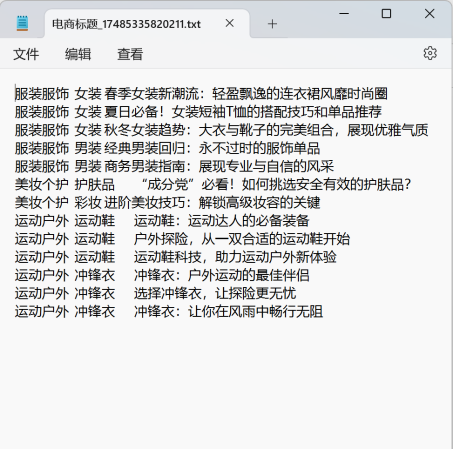Place cursor in the 夏日必备 T恤 line

(198, 112)
